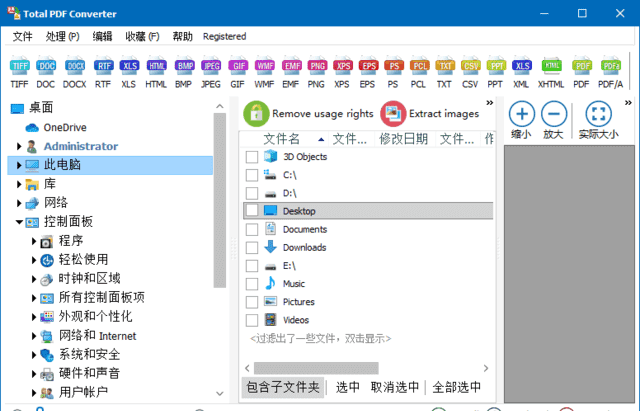Expand the 此电脑 tree node
Image resolution: width=640 pixels, height=411 pixels.
click(x=19, y=165)
